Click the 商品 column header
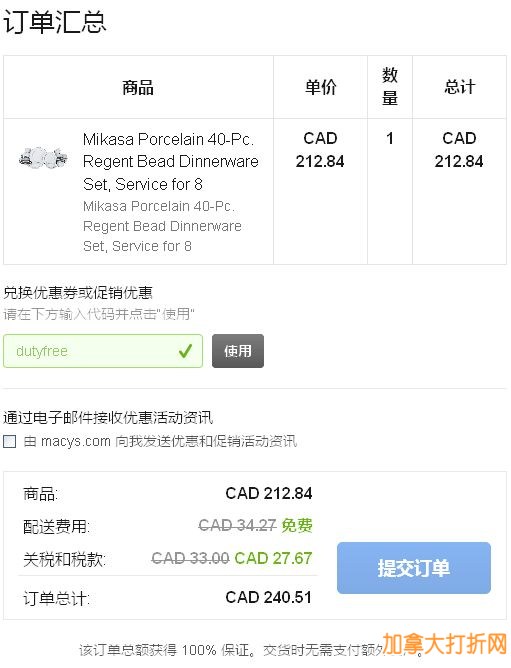The height and width of the screenshot is (668, 511). pos(138,87)
